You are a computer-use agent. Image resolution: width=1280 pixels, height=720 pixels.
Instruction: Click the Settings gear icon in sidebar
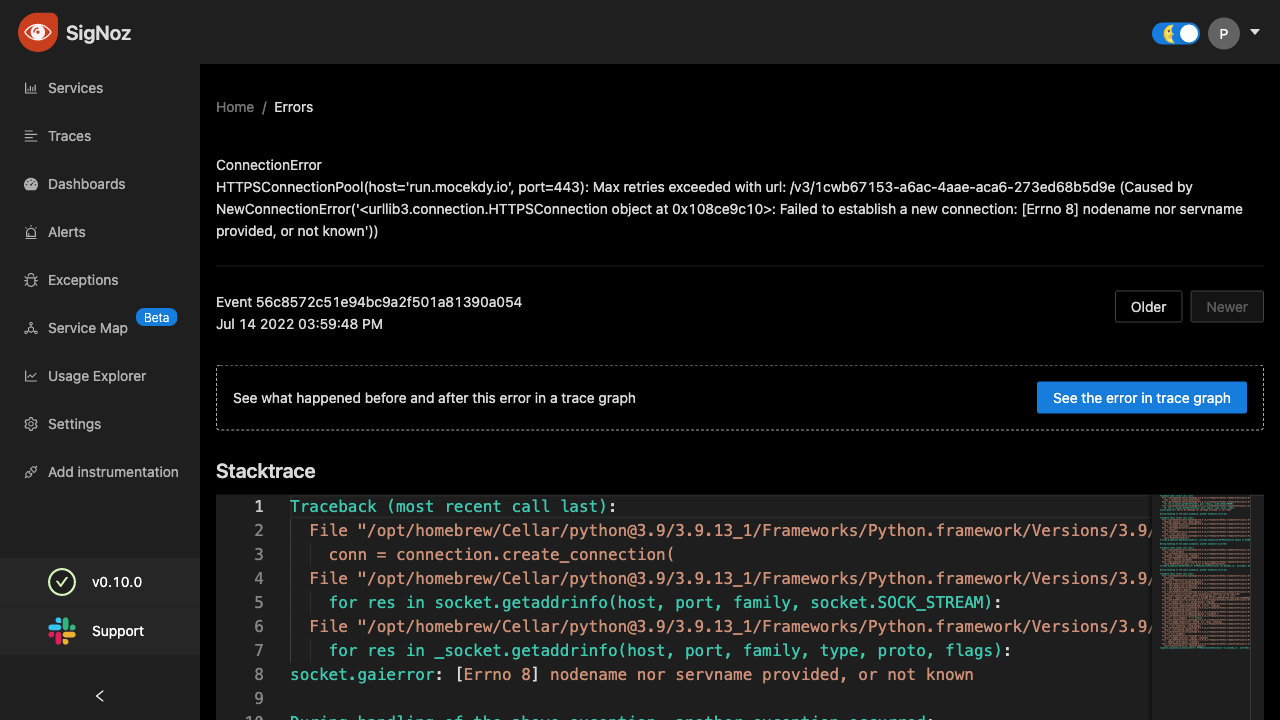(31, 424)
